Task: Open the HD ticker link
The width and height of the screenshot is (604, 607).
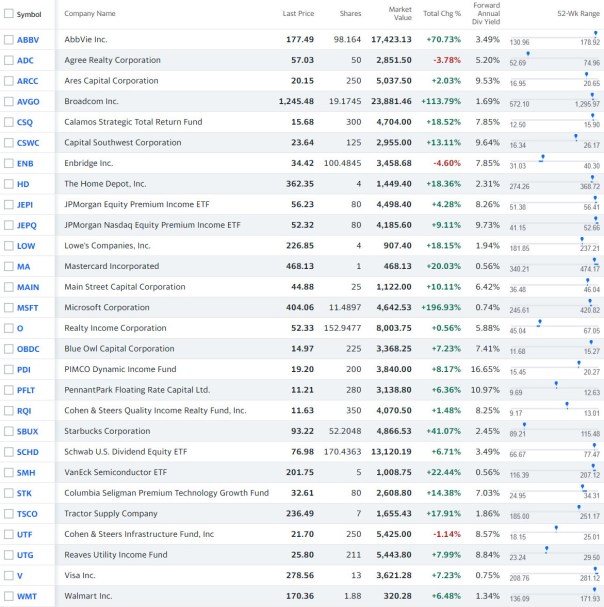Action: 23,184
